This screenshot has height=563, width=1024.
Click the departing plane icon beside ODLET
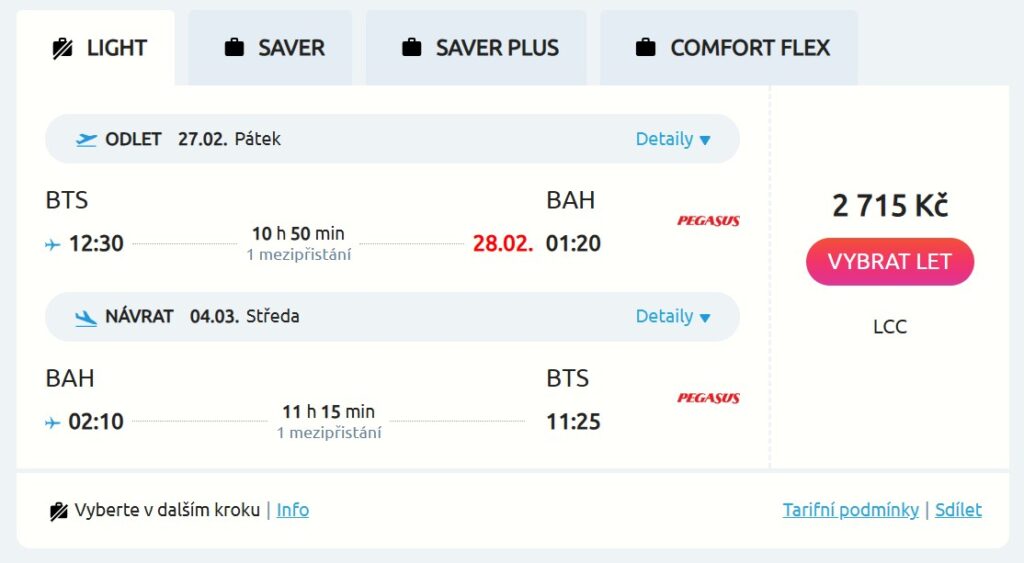(86, 140)
